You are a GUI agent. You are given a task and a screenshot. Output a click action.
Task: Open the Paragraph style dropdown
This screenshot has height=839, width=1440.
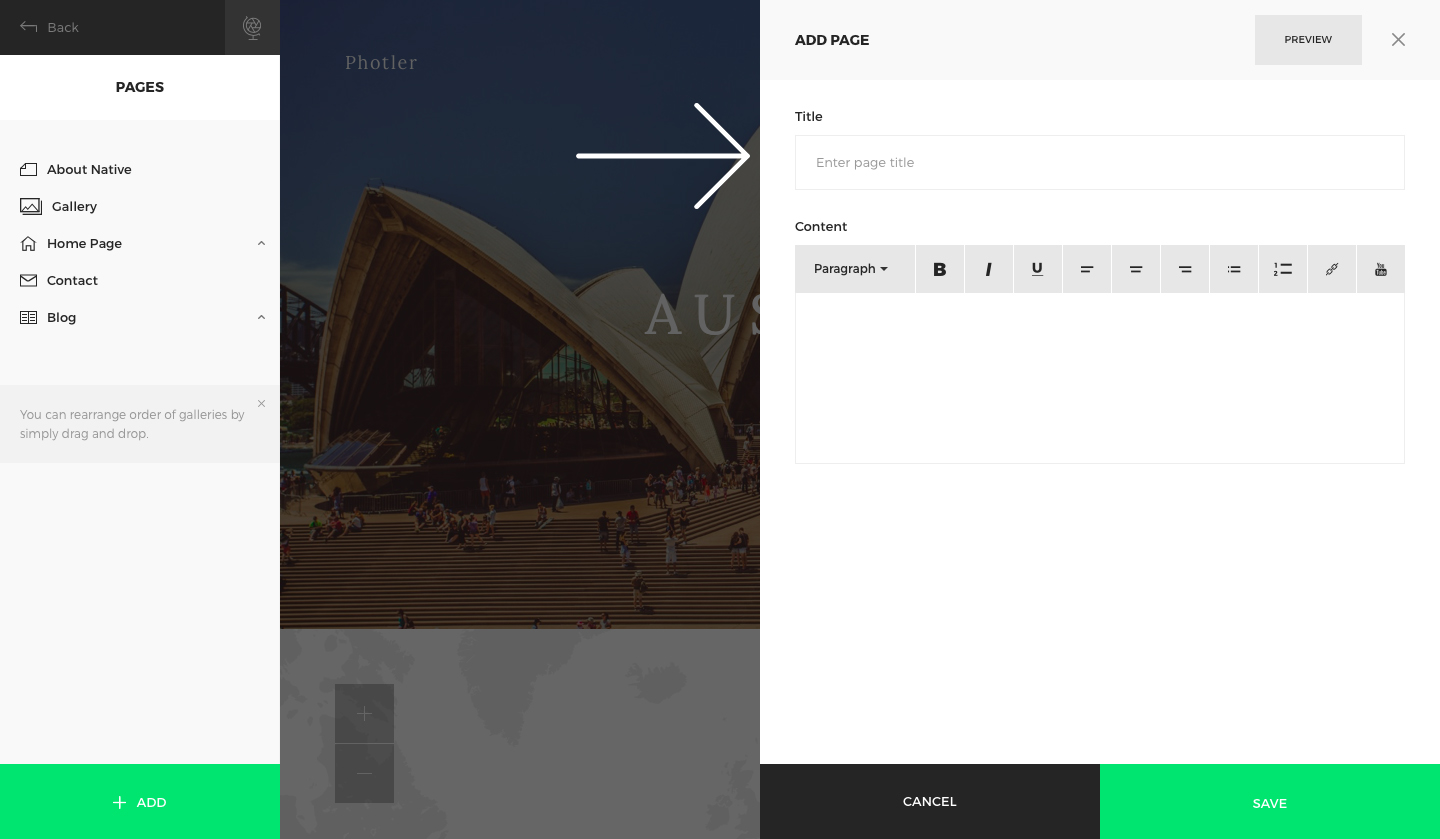(x=855, y=269)
